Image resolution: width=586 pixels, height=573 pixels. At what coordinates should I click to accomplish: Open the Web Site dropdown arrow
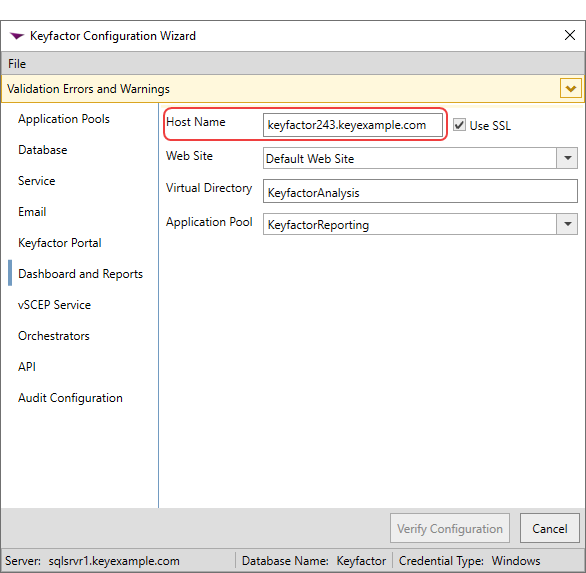[567, 158]
